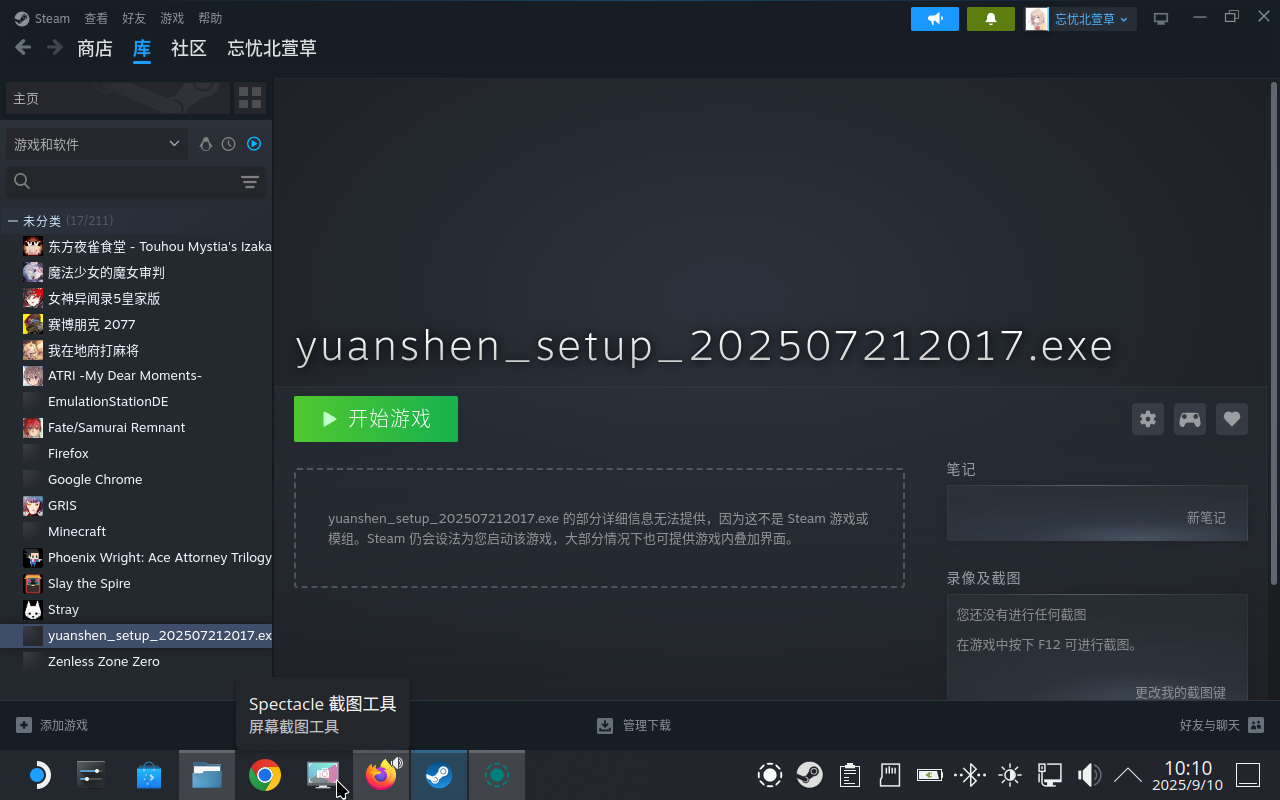
Task: Open Dolphin file manager from taskbar
Action: click(x=207, y=775)
